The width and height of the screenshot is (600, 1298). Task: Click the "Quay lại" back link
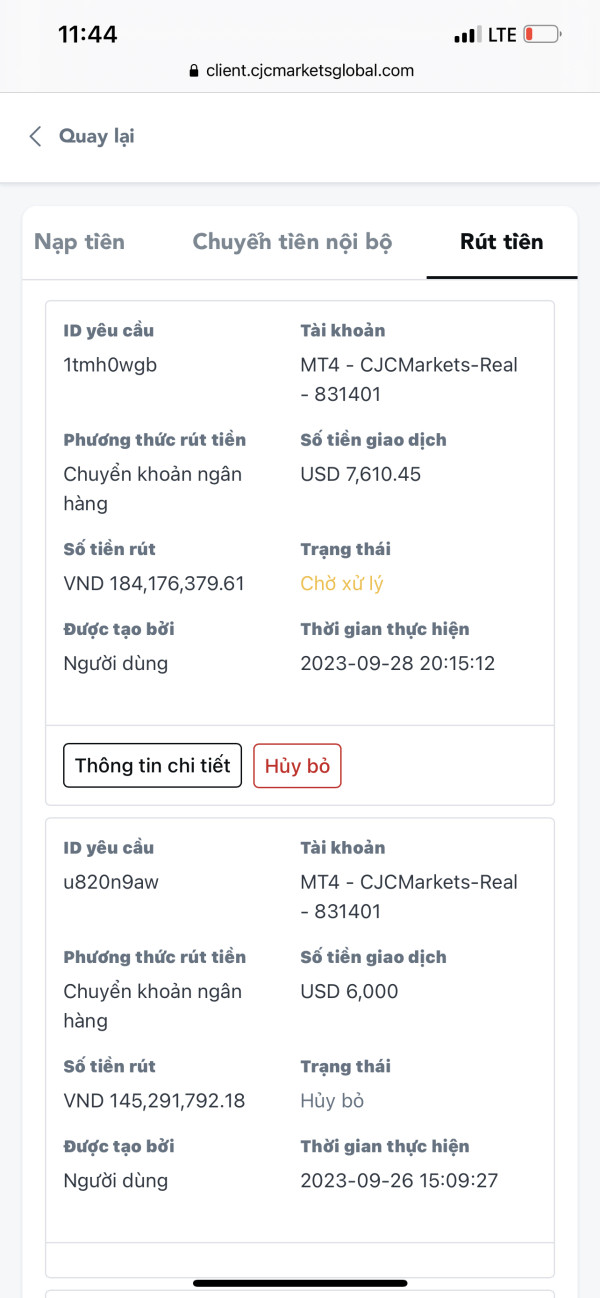[96, 137]
